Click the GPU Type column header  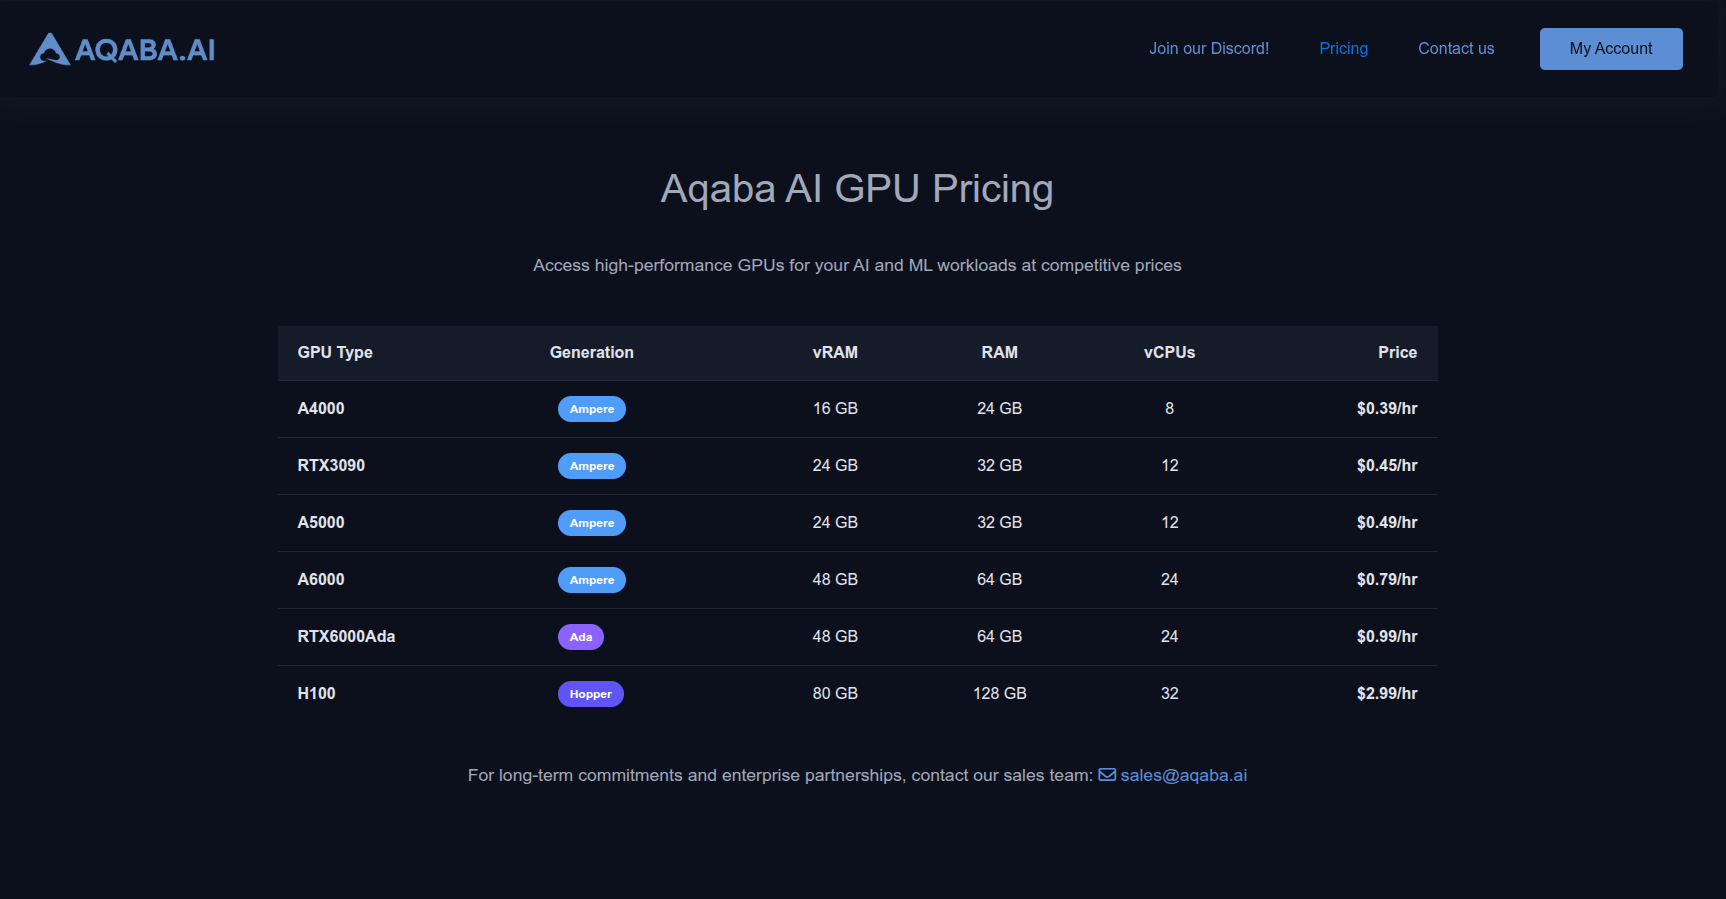(x=335, y=352)
